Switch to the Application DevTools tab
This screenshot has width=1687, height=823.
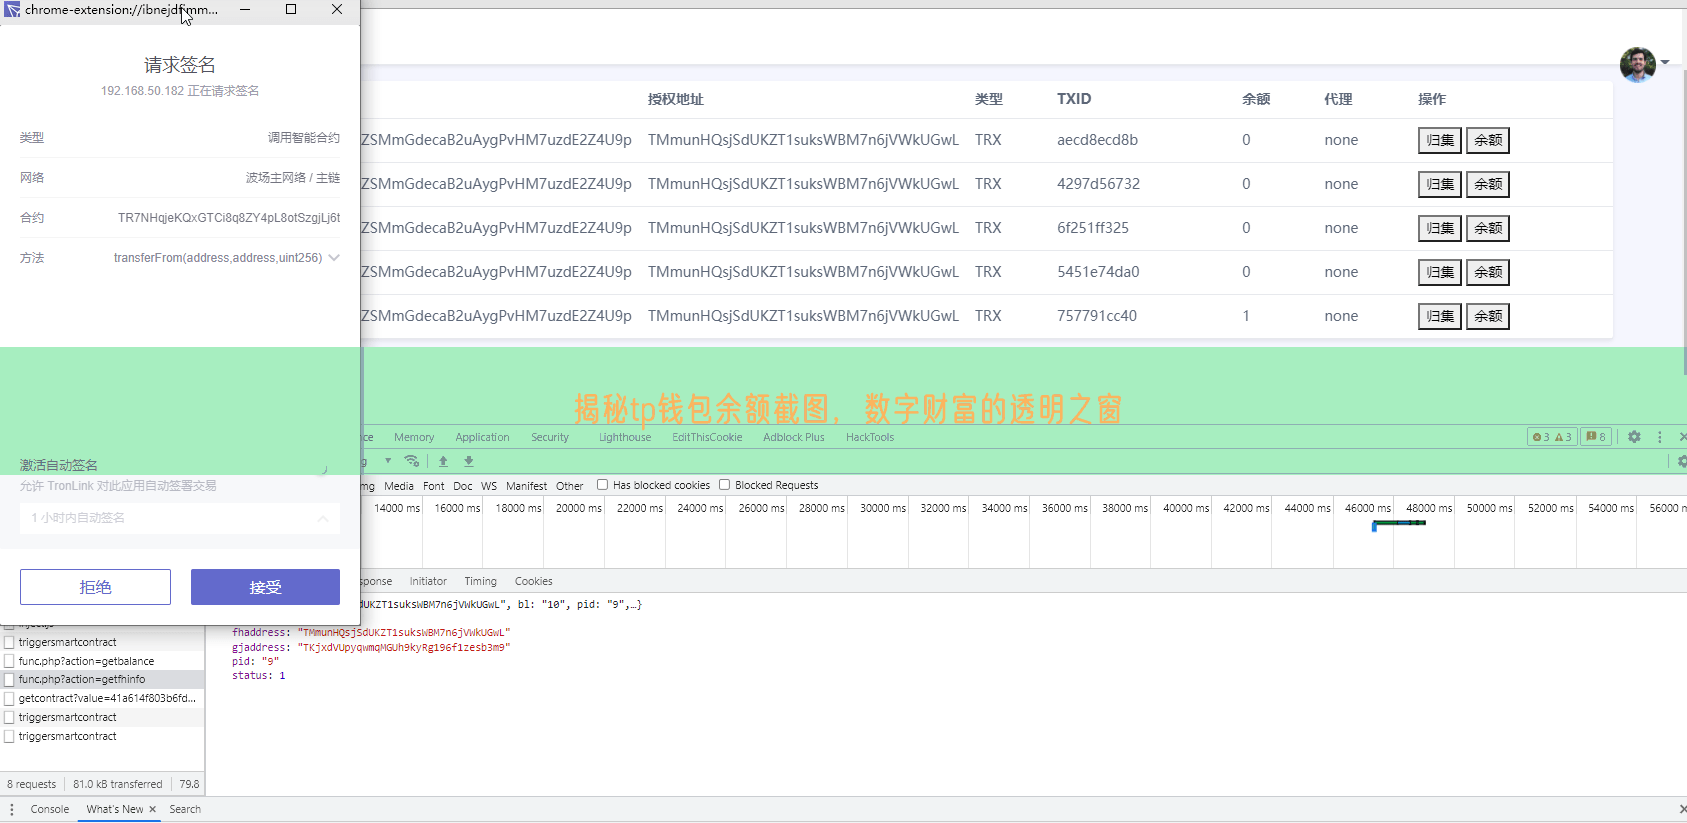coord(482,437)
